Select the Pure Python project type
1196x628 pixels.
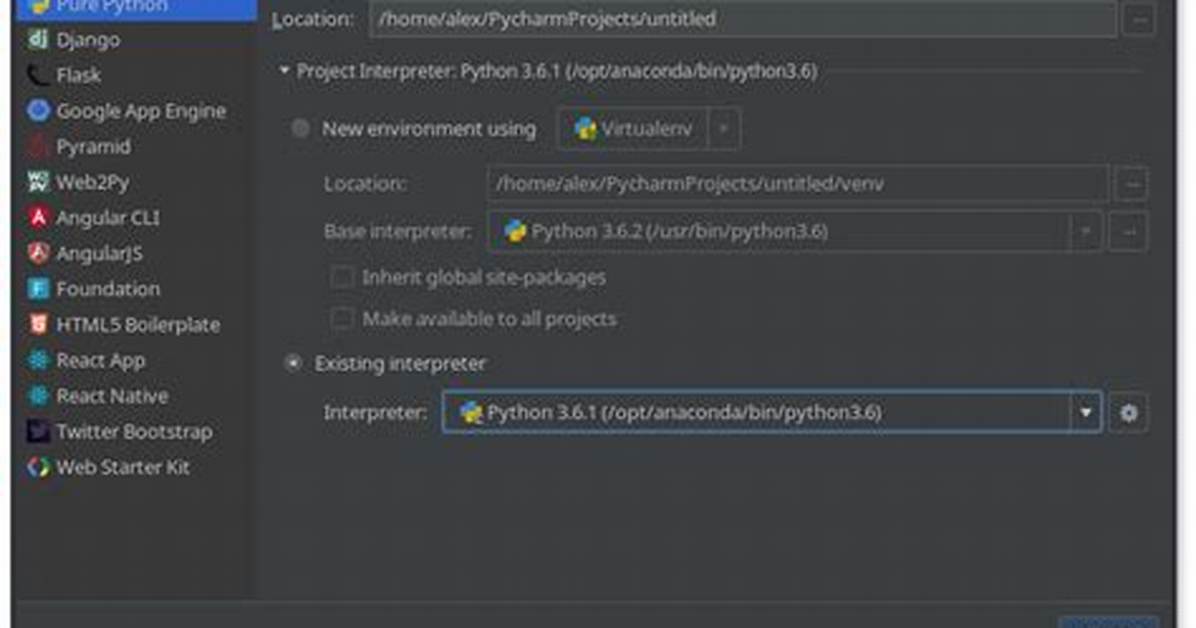click(x=137, y=9)
